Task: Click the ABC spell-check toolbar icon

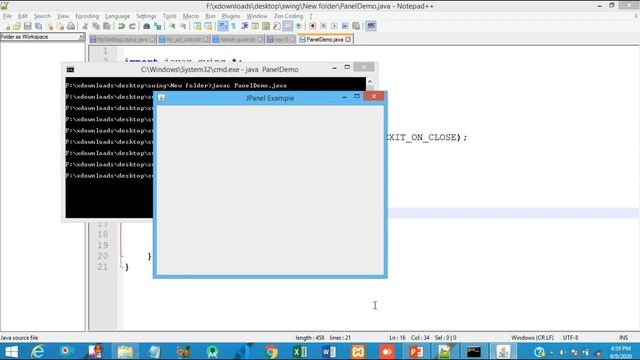Action: pyautogui.click(x=371, y=26)
